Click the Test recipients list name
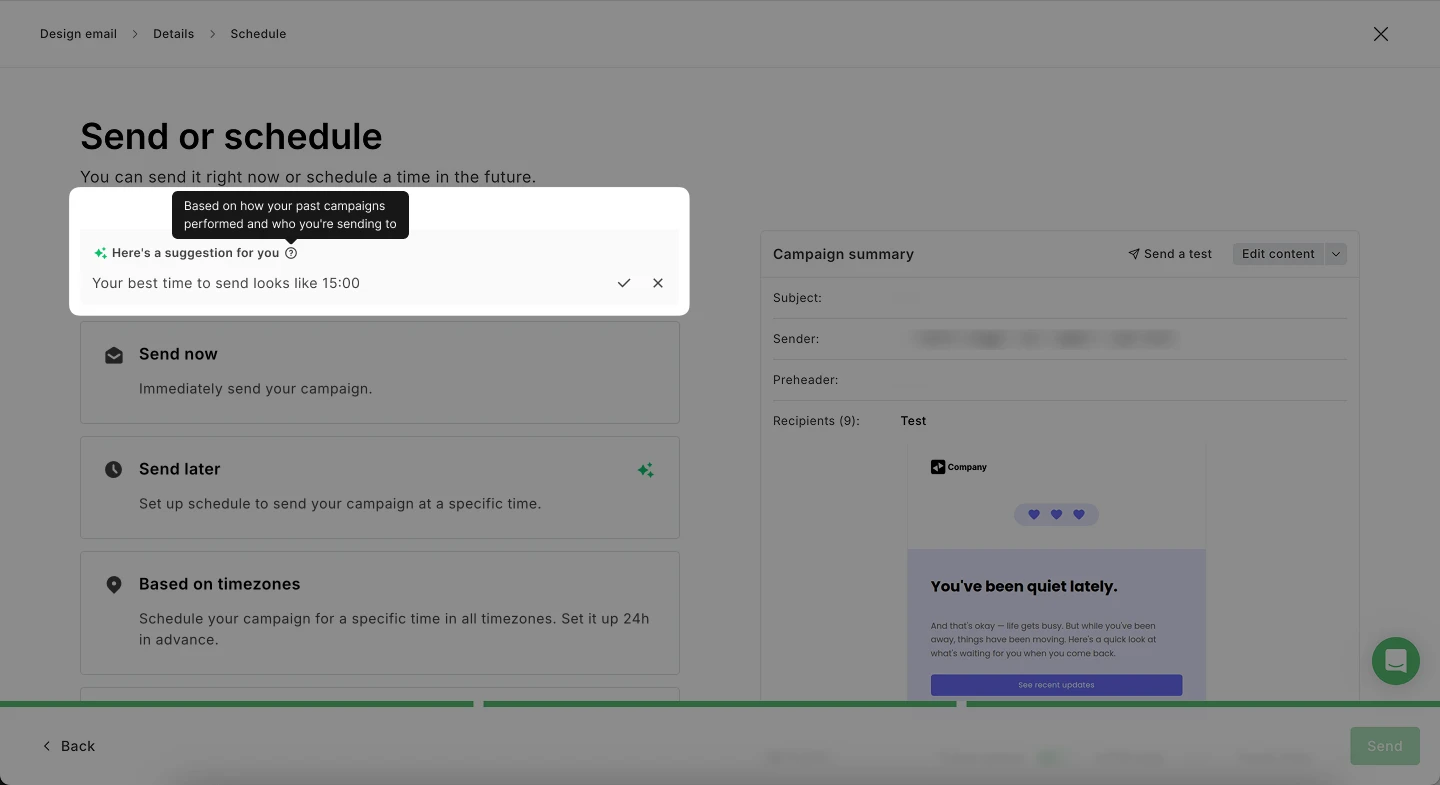This screenshot has width=1440, height=785. point(913,421)
